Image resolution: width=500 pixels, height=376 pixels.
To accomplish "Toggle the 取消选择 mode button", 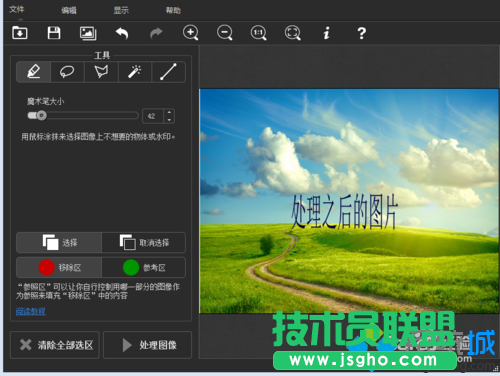I will pyautogui.click(x=144, y=242).
